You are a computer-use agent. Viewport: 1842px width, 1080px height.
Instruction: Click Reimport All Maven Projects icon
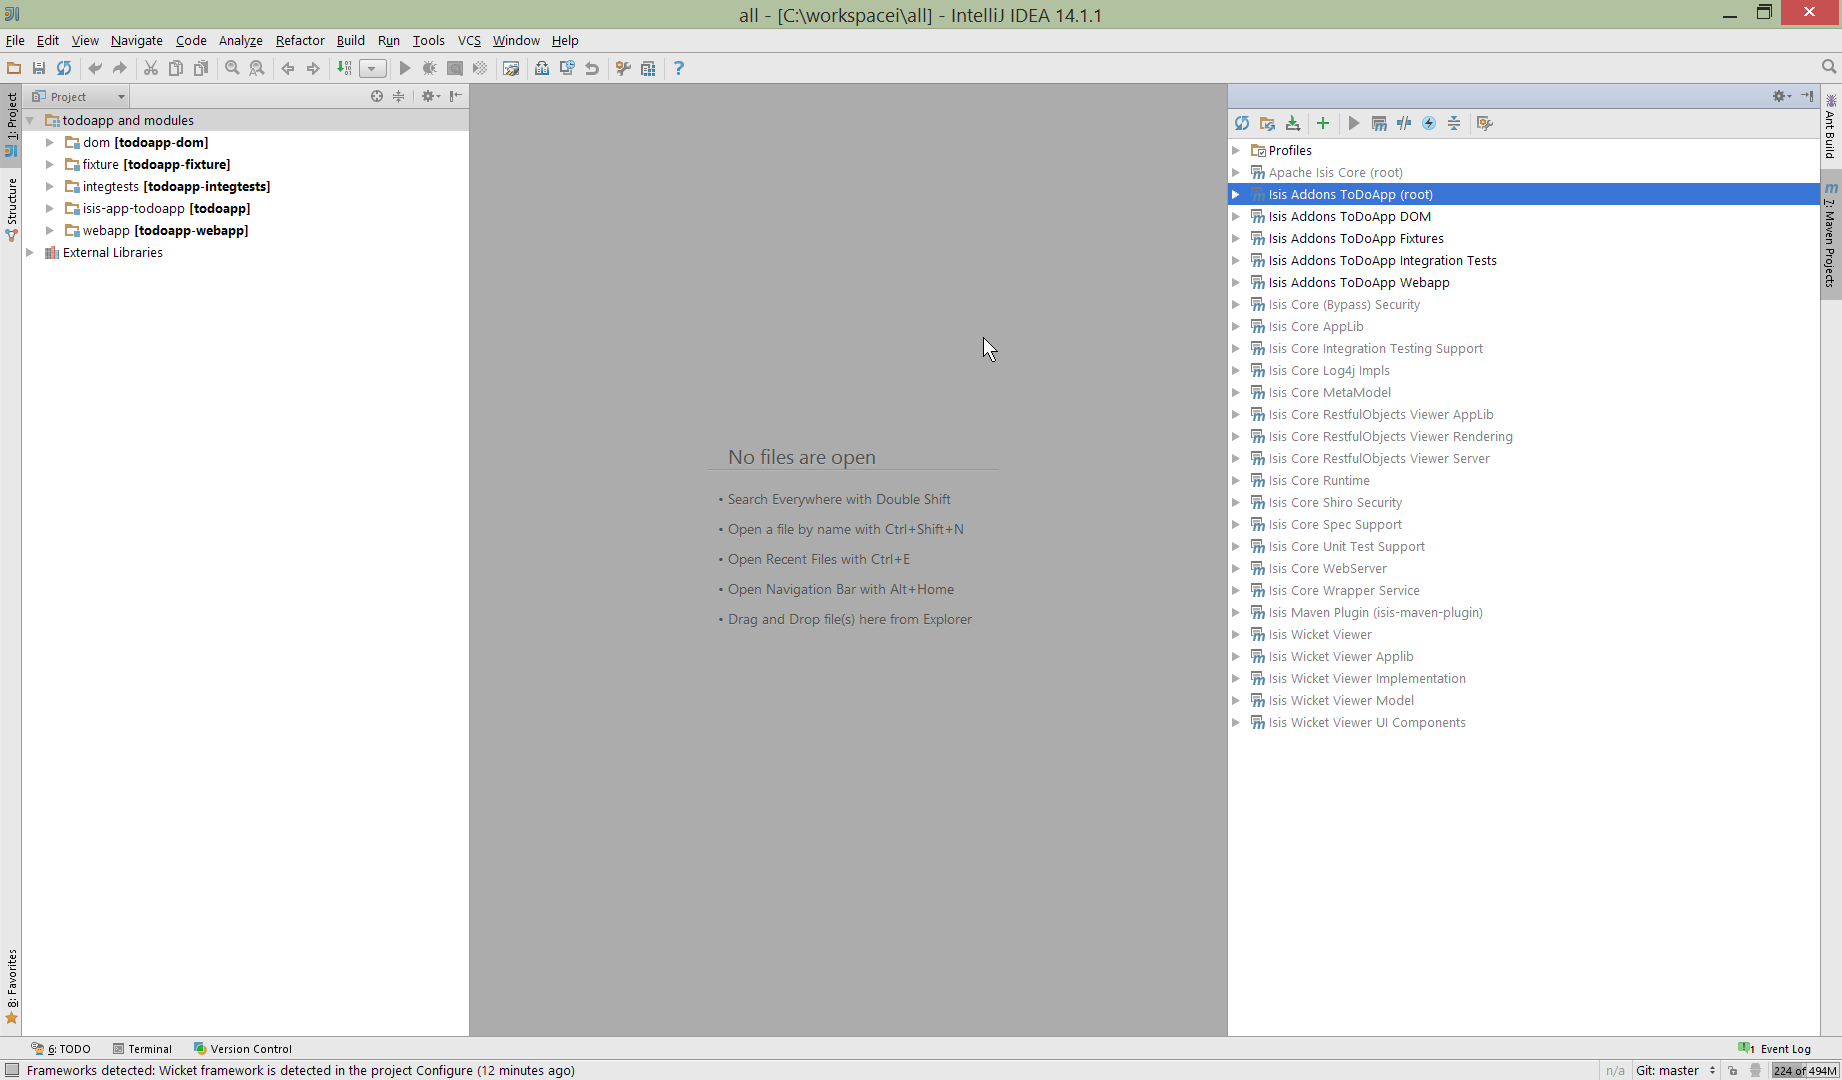(x=1242, y=123)
